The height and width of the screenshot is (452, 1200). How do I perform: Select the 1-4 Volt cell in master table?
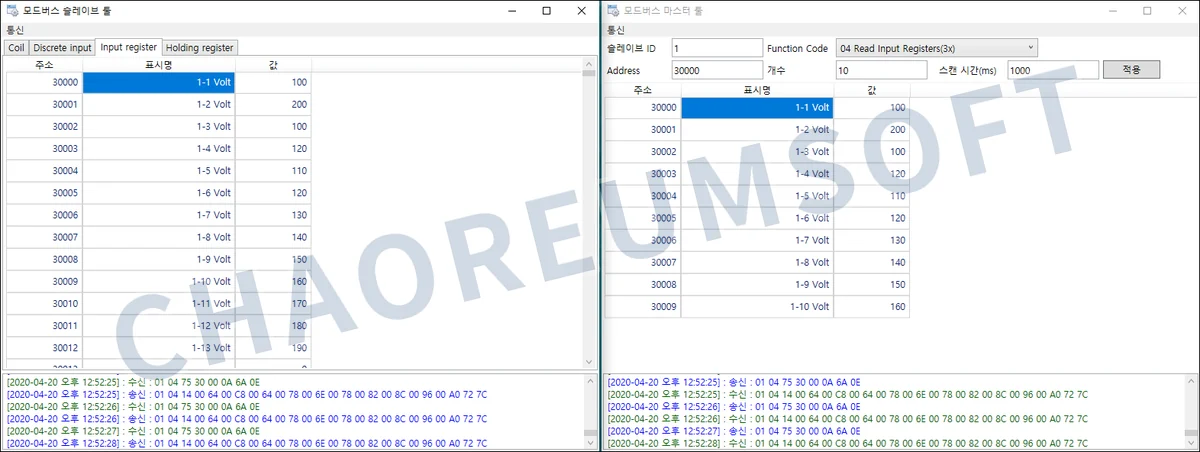pyautogui.click(x=757, y=173)
